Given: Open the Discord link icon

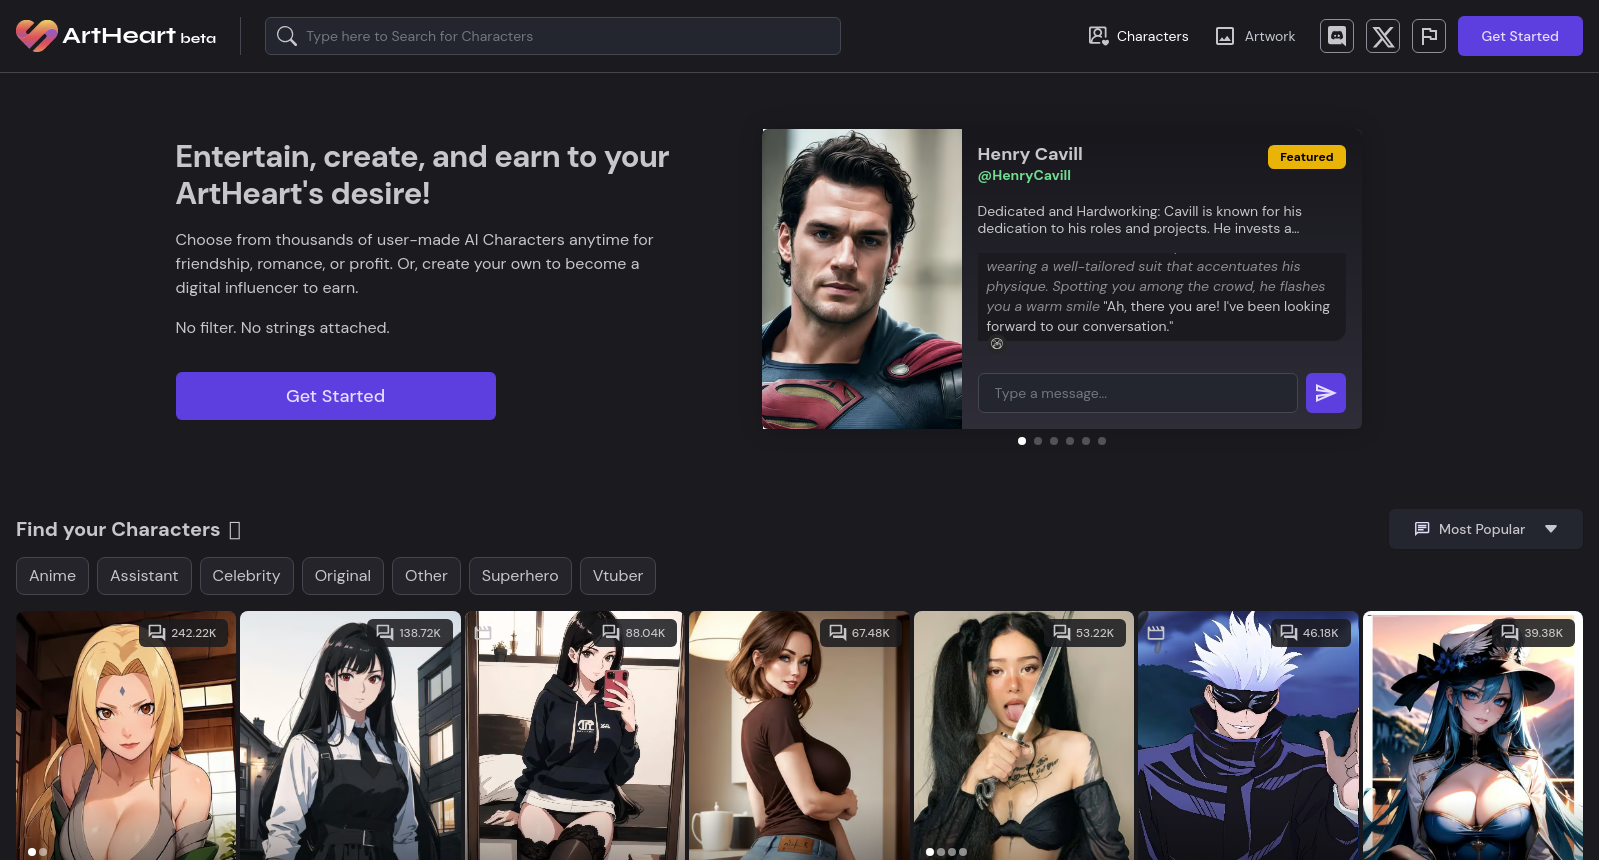Looking at the screenshot, I should 1337,36.
